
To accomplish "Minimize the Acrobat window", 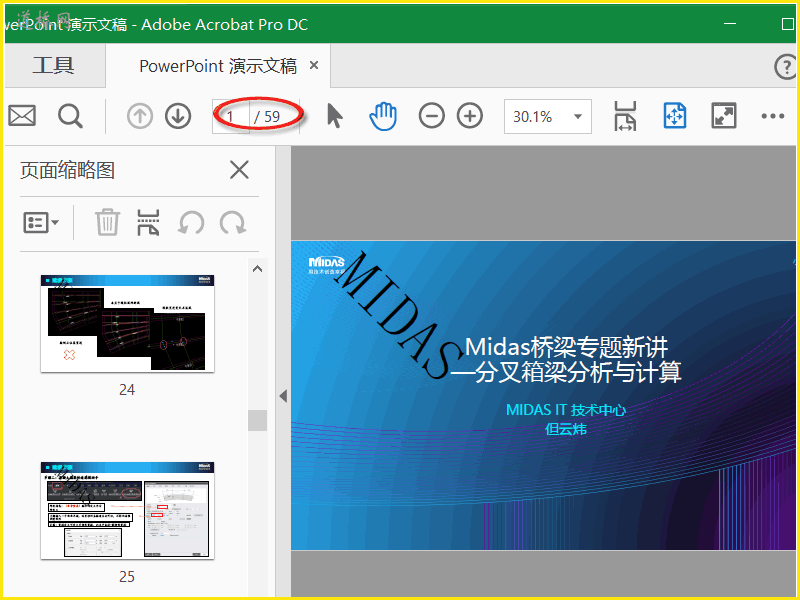I will coord(730,23).
